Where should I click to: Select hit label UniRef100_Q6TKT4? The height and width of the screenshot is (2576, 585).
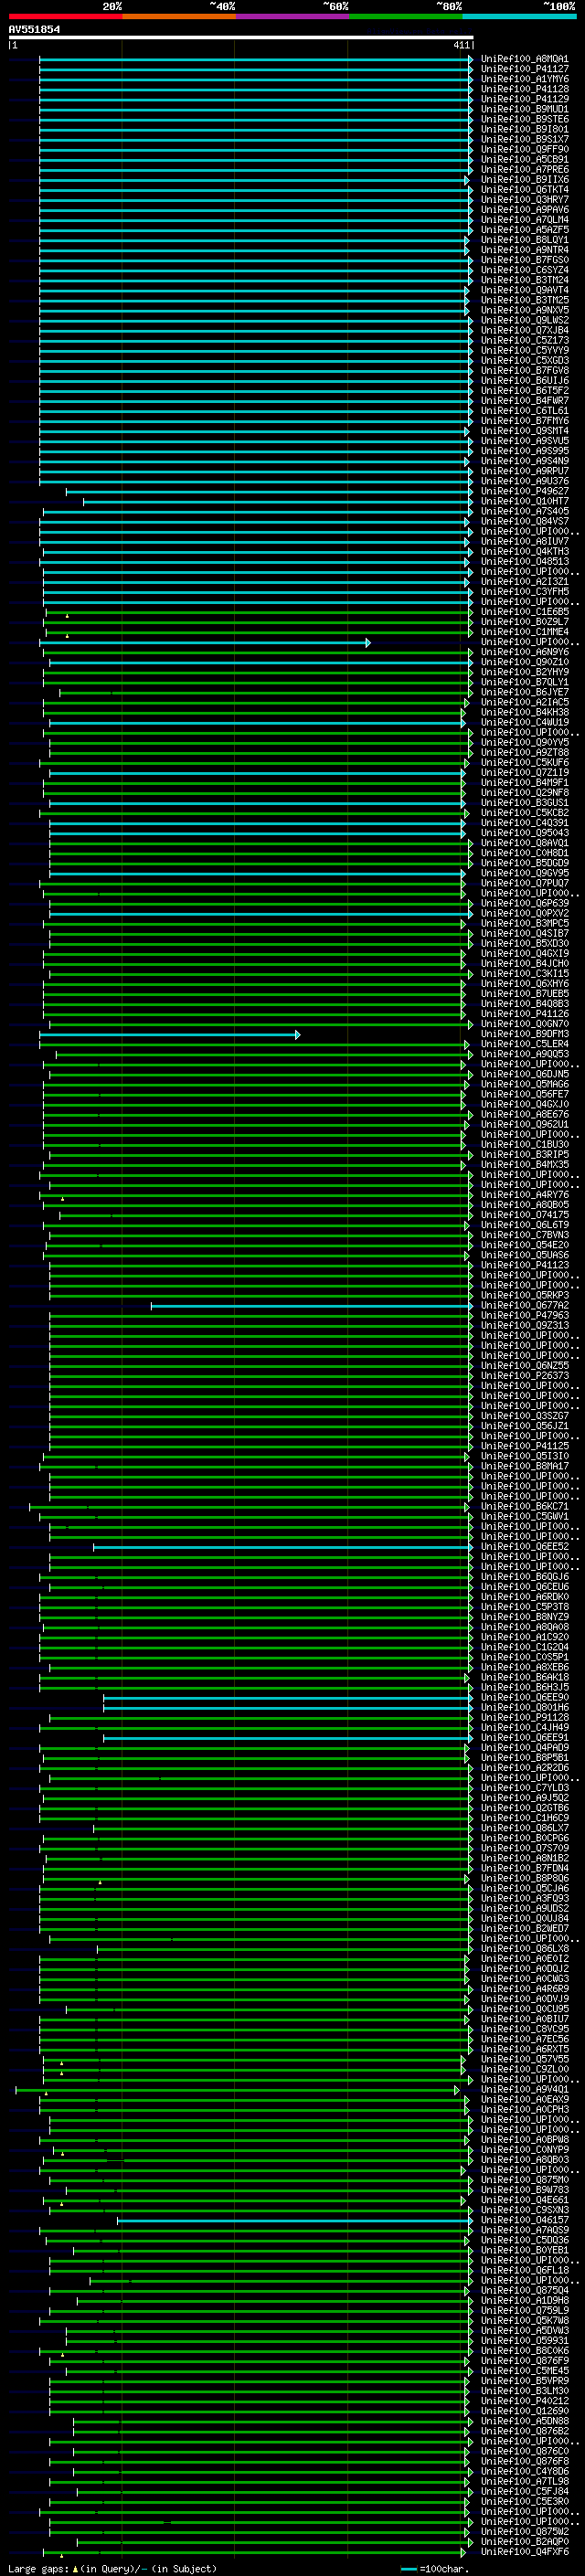(x=524, y=190)
